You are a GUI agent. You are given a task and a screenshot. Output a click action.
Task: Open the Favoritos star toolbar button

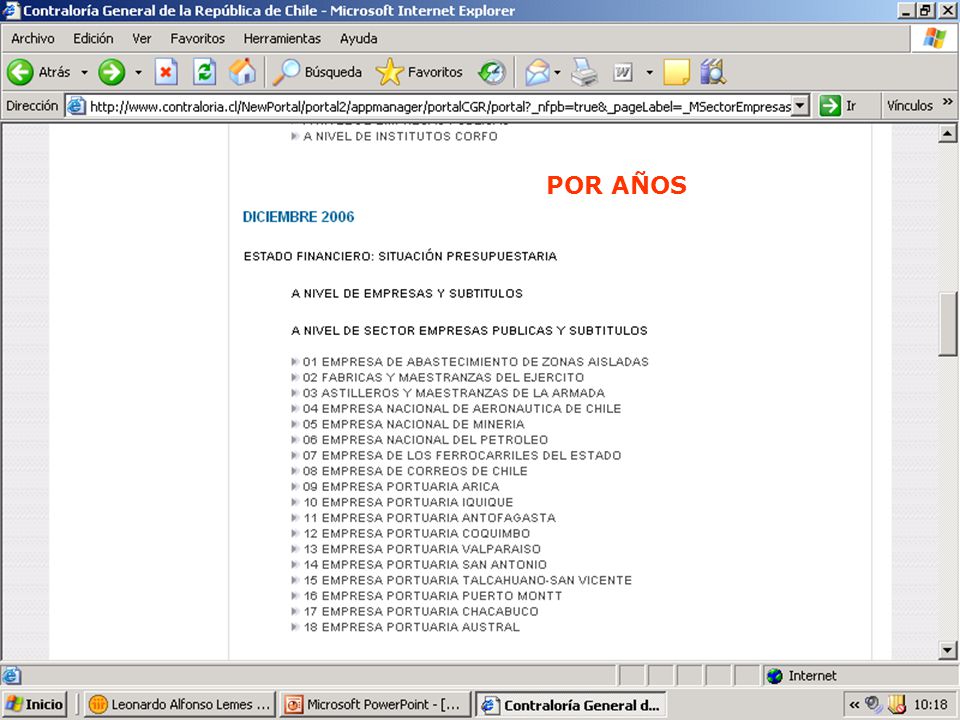point(419,72)
